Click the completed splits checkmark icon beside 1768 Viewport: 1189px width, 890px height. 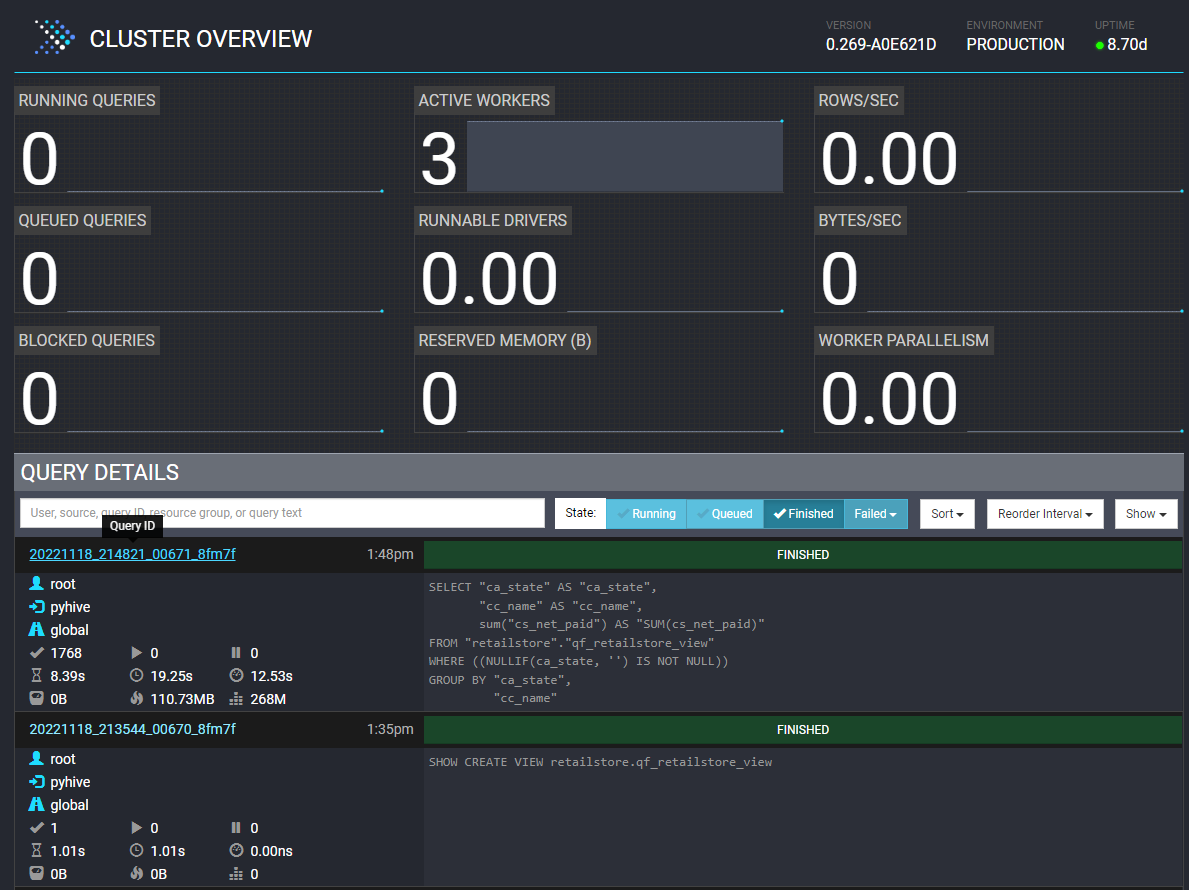[36, 653]
